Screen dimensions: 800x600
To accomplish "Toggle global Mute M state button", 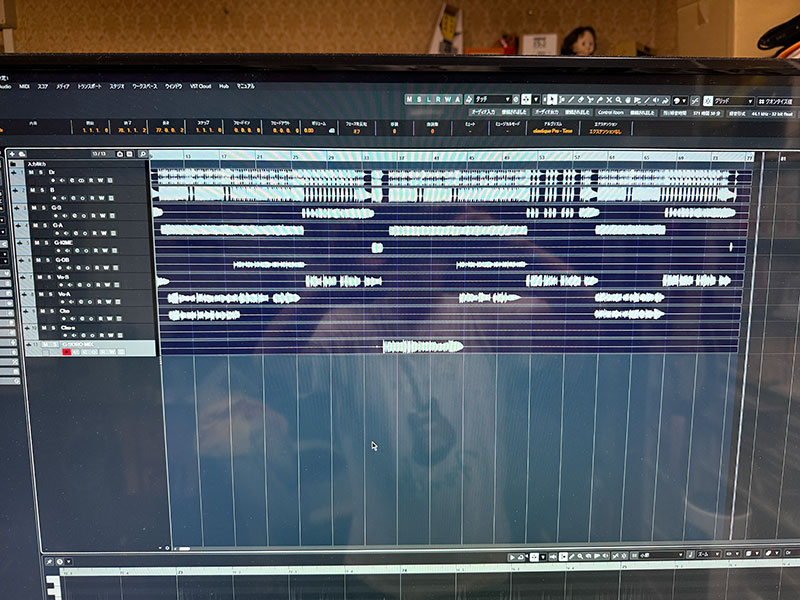I will pyautogui.click(x=409, y=99).
